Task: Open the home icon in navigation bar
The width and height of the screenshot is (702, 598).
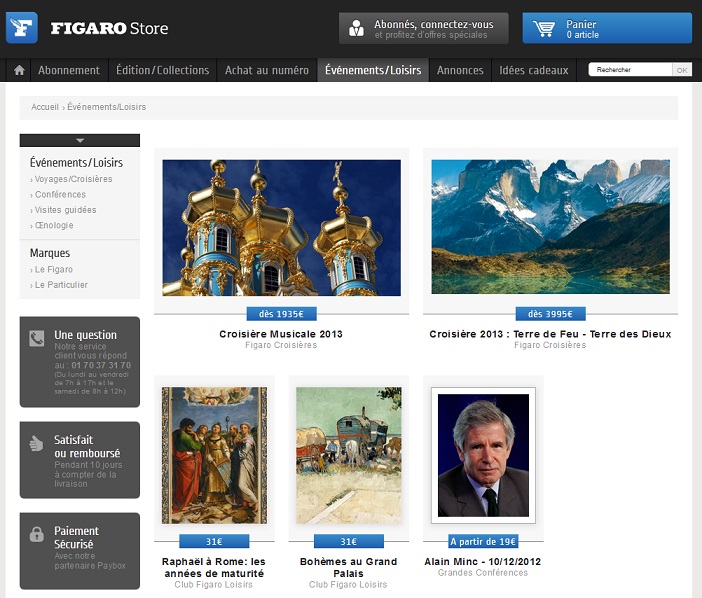Action: tap(19, 70)
